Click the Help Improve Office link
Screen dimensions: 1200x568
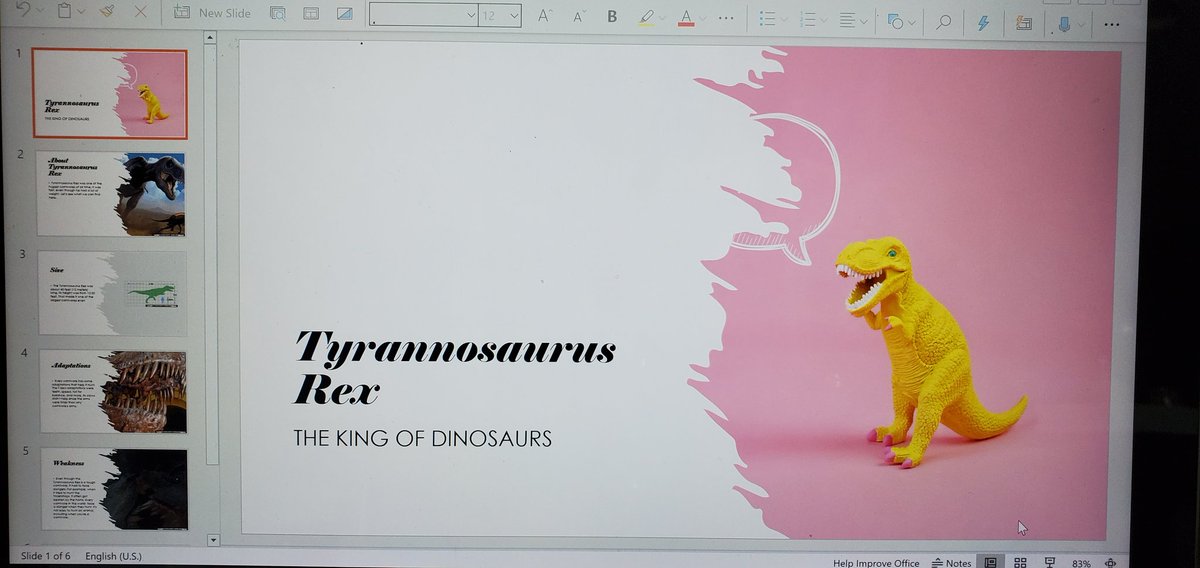pos(876,563)
